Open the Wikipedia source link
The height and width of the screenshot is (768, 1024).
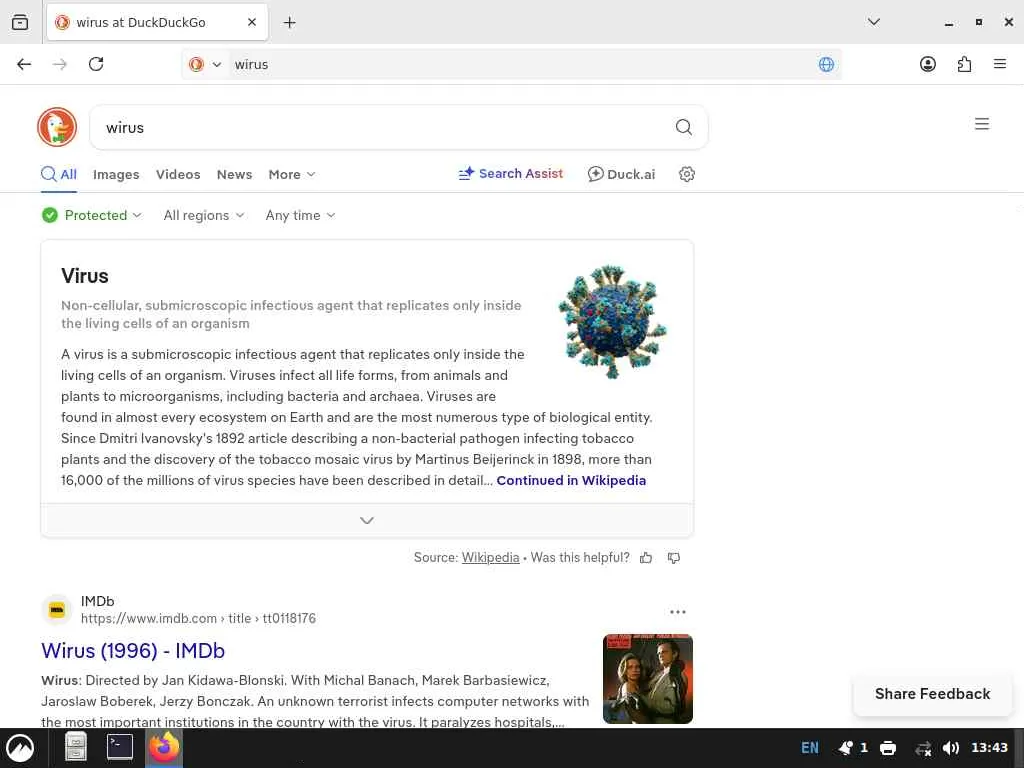tap(490, 558)
